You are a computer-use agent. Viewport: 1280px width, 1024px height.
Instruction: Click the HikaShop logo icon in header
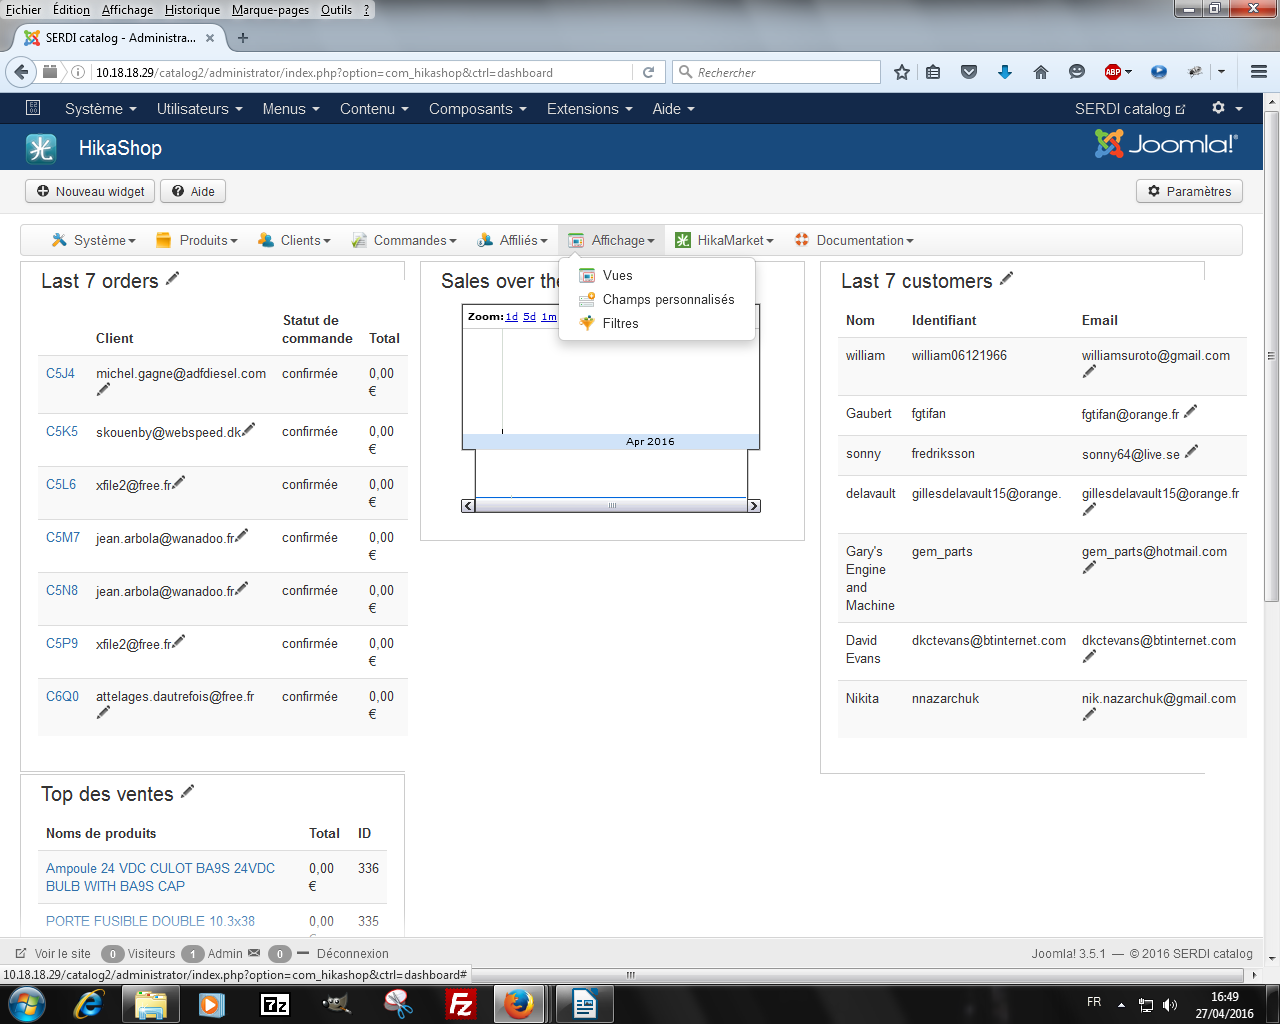pos(41,148)
